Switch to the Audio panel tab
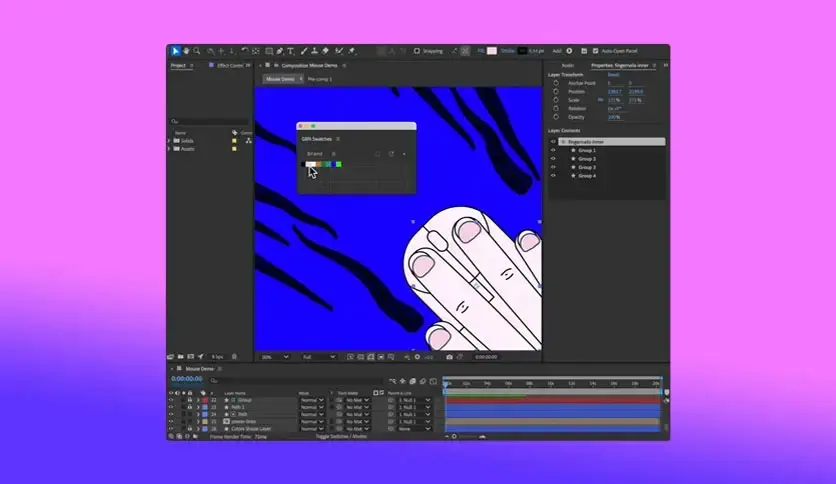Image resolution: width=836 pixels, height=484 pixels. pos(568,66)
